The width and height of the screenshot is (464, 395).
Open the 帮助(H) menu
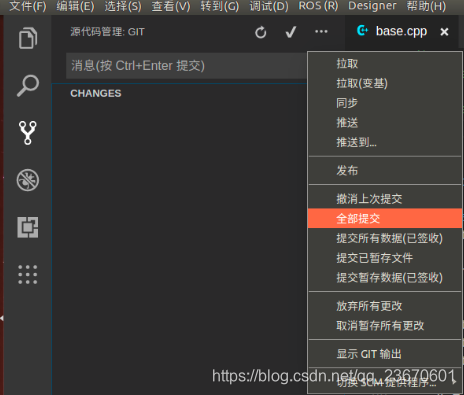[x=426, y=6]
